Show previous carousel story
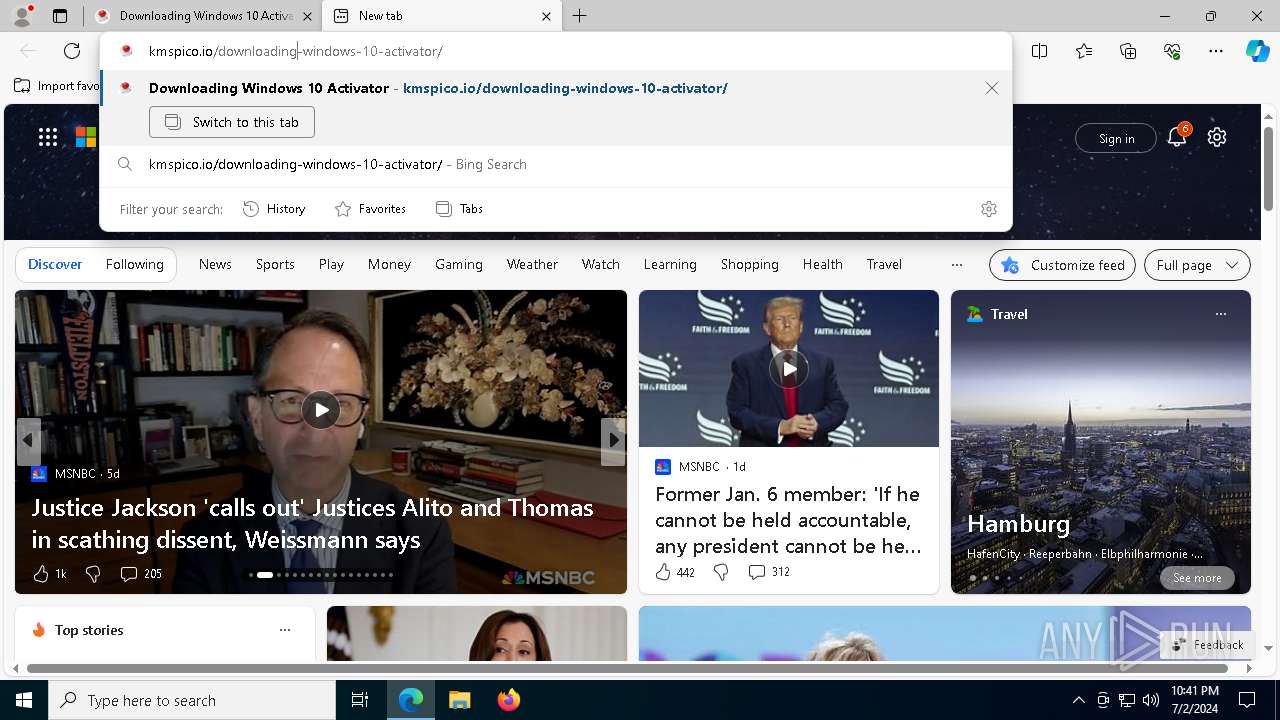The width and height of the screenshot is (1280, 720). (x=28, y=441)
